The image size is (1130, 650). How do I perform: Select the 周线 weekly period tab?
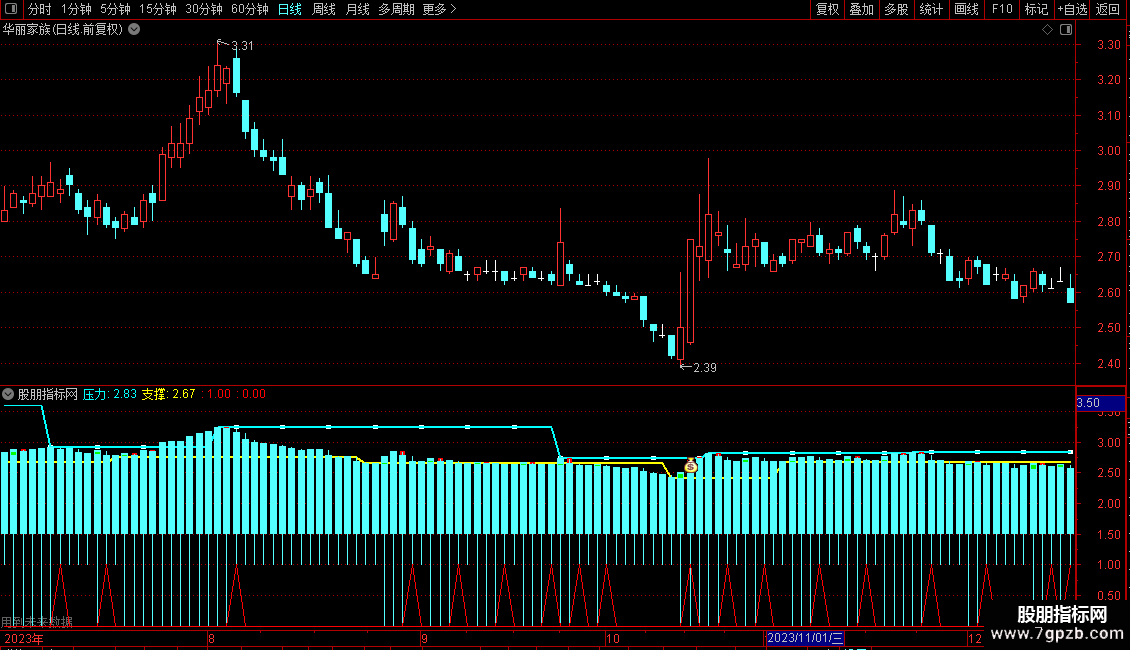(x=324, y=9)
